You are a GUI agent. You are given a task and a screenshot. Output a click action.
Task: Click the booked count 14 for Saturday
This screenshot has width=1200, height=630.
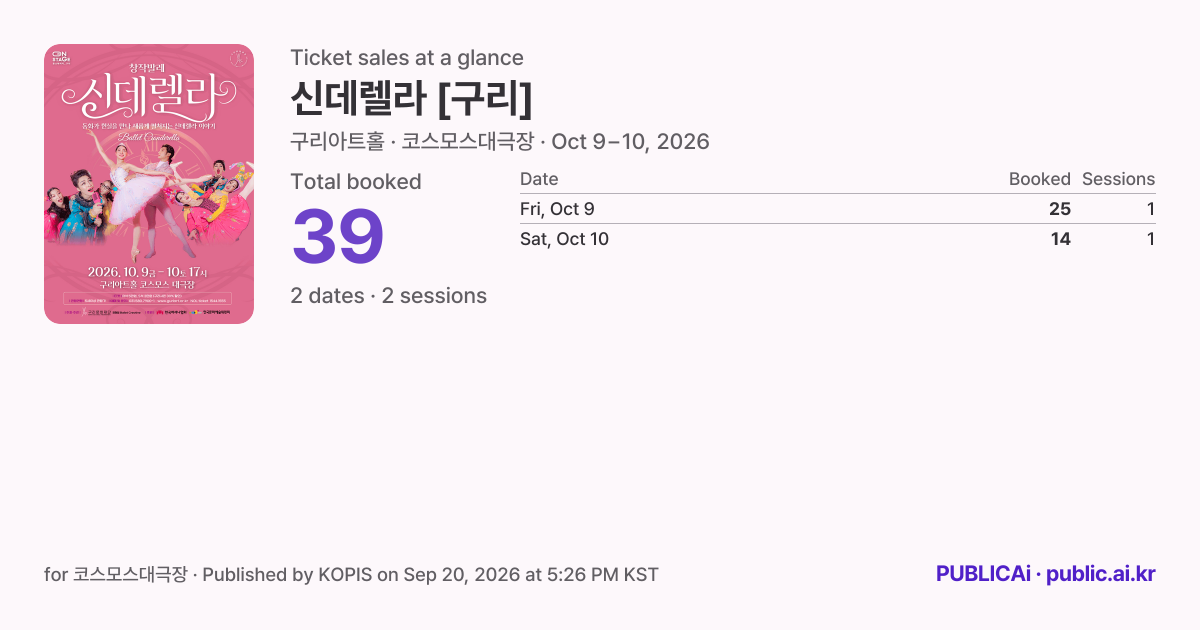(x=1059, y=239)
